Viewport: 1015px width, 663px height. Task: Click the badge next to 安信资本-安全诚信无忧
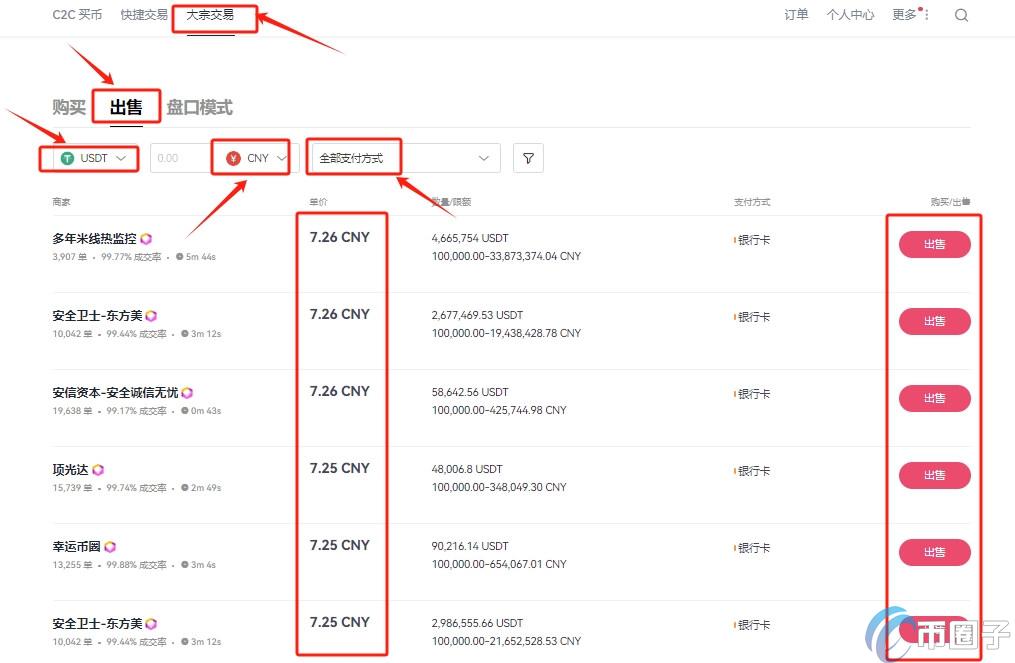point(187,393)
